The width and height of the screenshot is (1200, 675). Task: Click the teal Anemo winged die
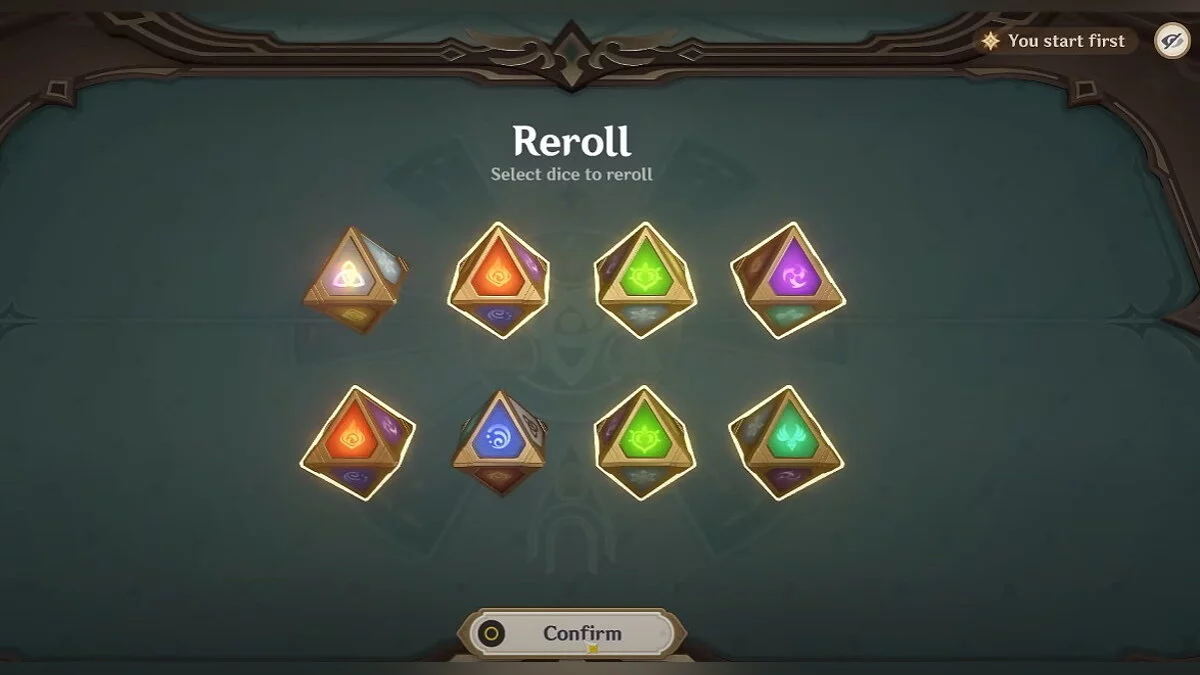[x=787, y=443]
